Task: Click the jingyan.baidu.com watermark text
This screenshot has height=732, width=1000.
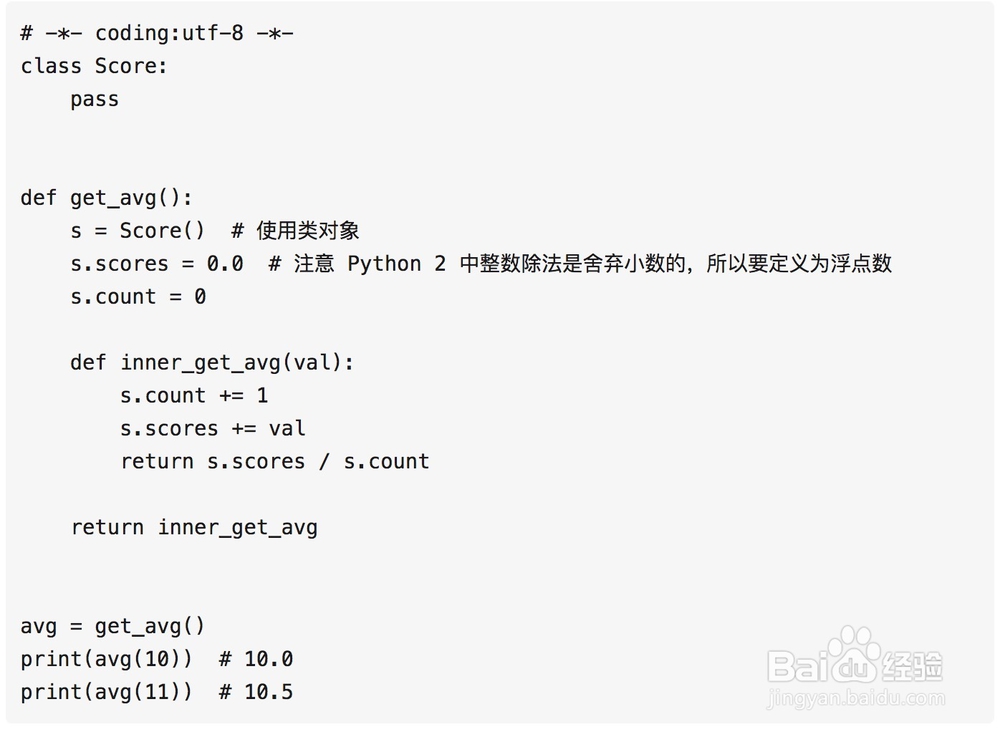Action: 856,698
